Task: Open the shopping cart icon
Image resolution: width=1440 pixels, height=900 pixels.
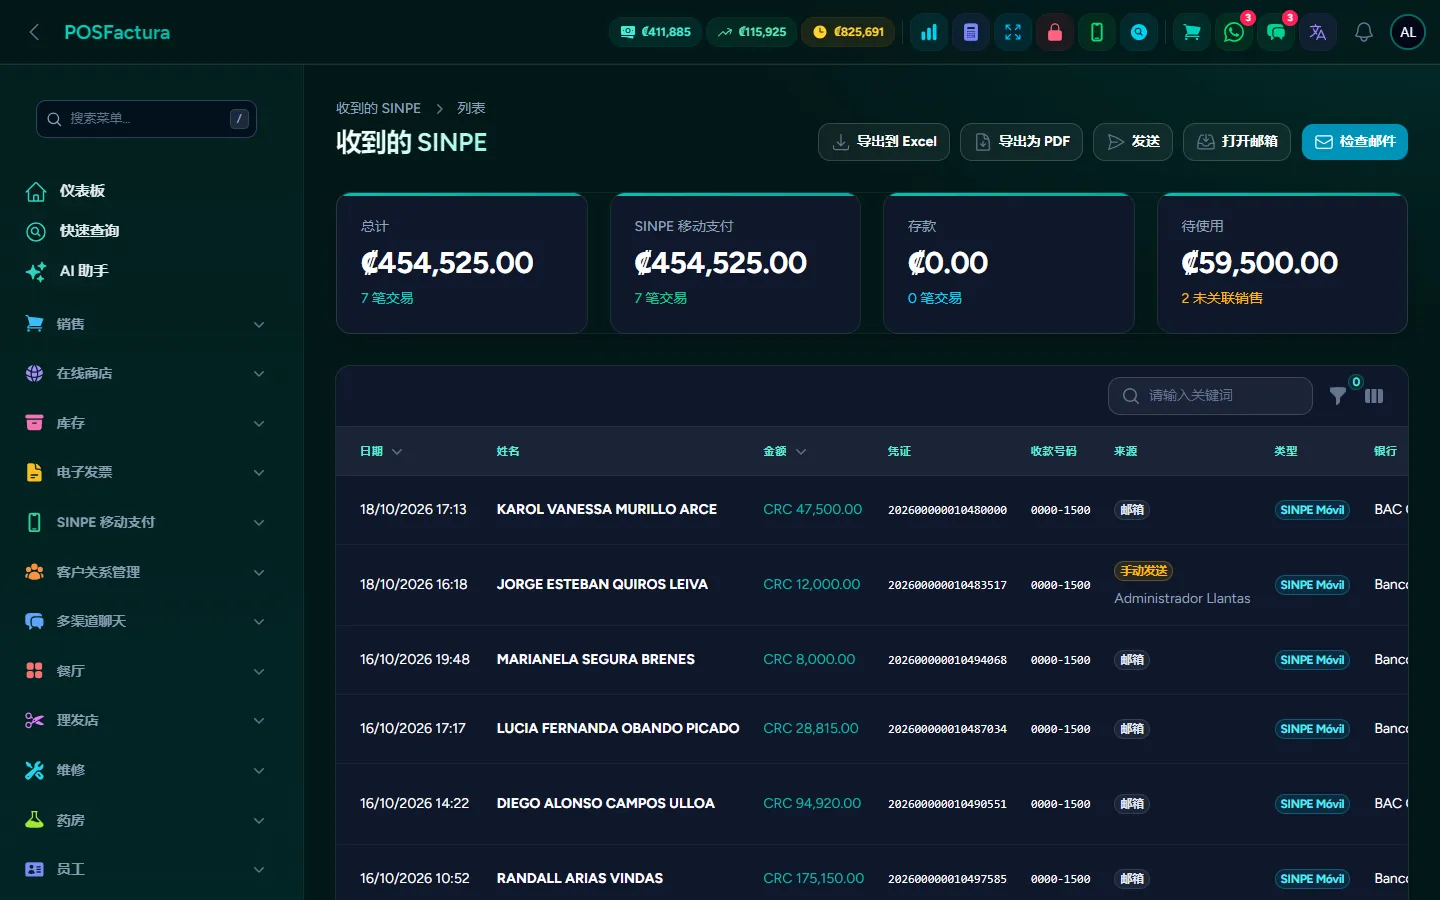Action: coord(1192,32)
